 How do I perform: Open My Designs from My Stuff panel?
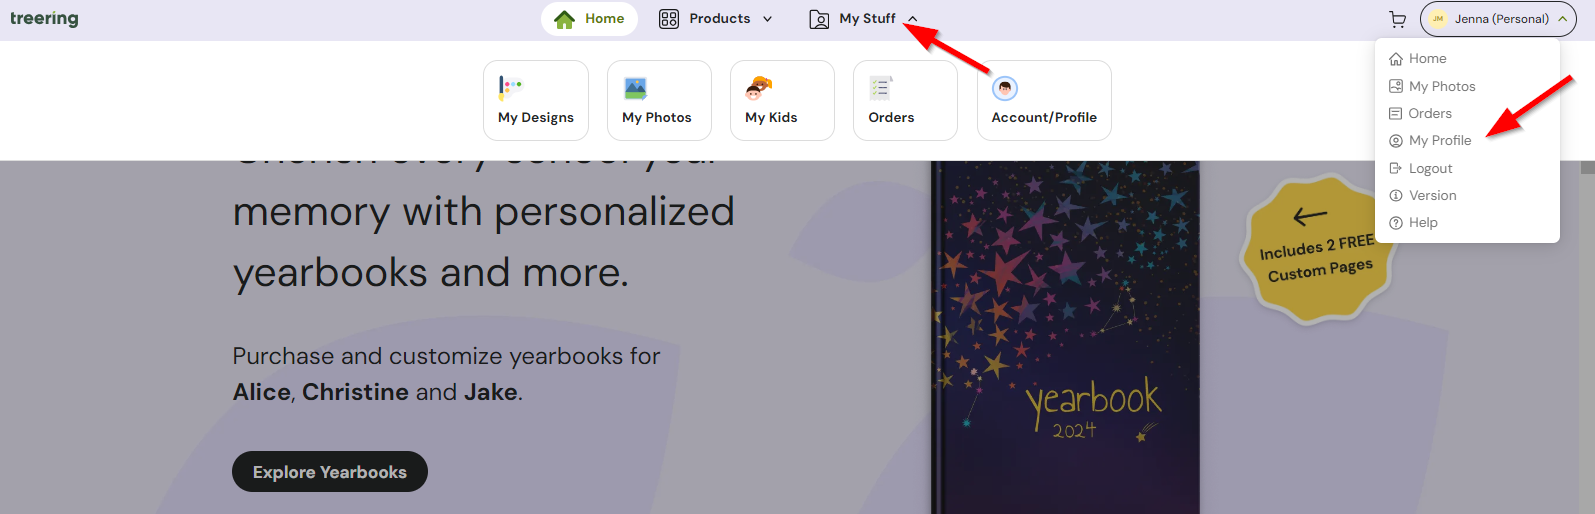(x=535, y=100)
